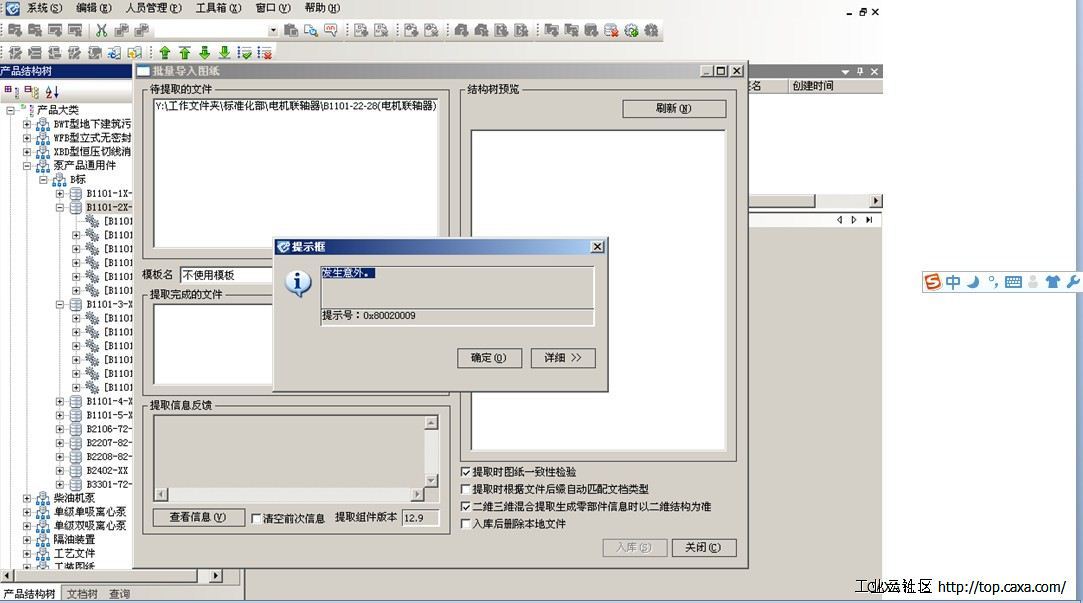Collapse the 泵产品通用件 tree node
Screen dimensions: 1083x603
tap(26, 166)
